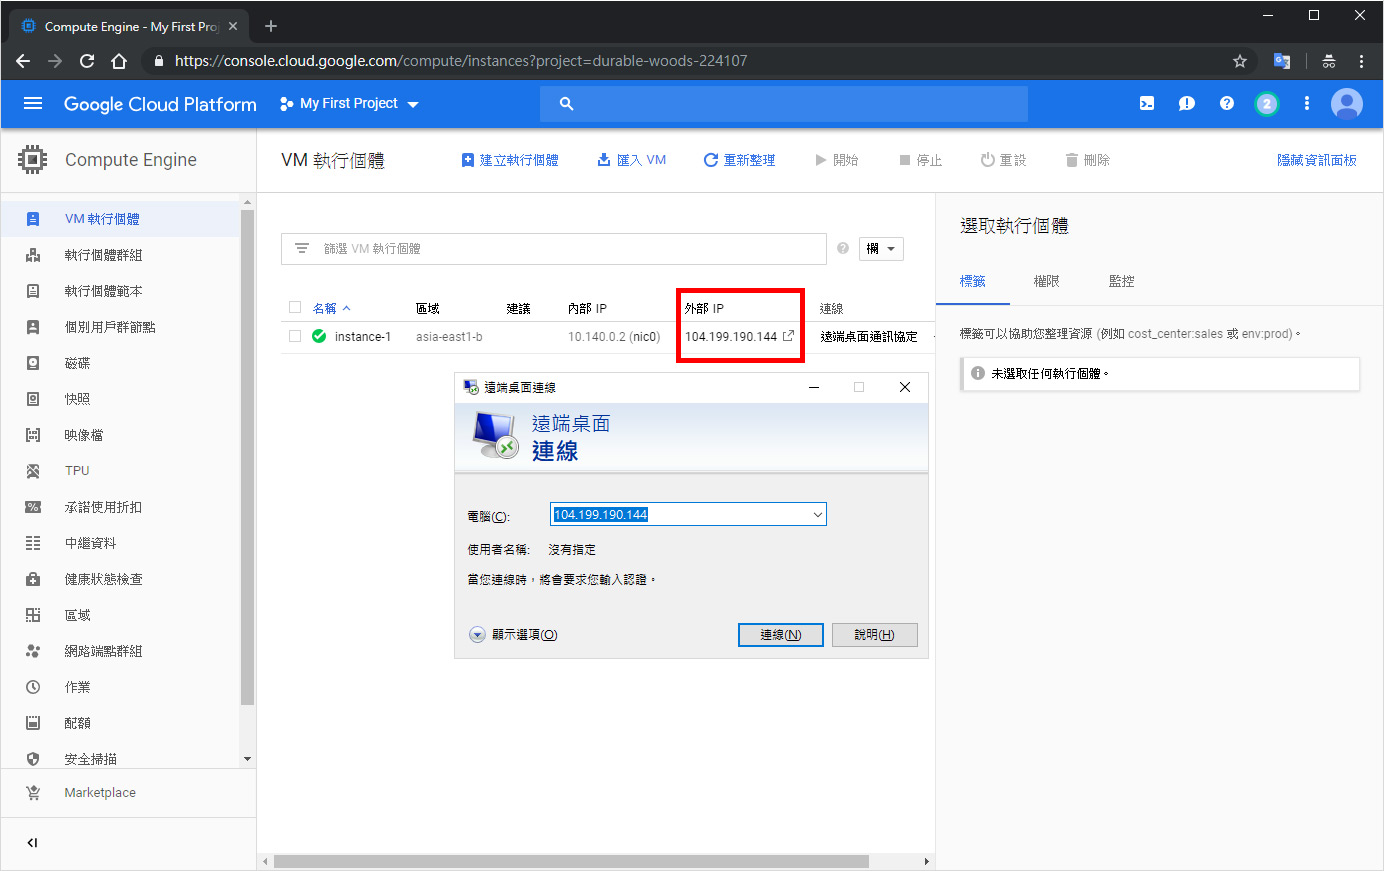This screenshot has height=871, width=1384.
Task: Click 說明(H) button in dialog
Action: click(875, 635)
